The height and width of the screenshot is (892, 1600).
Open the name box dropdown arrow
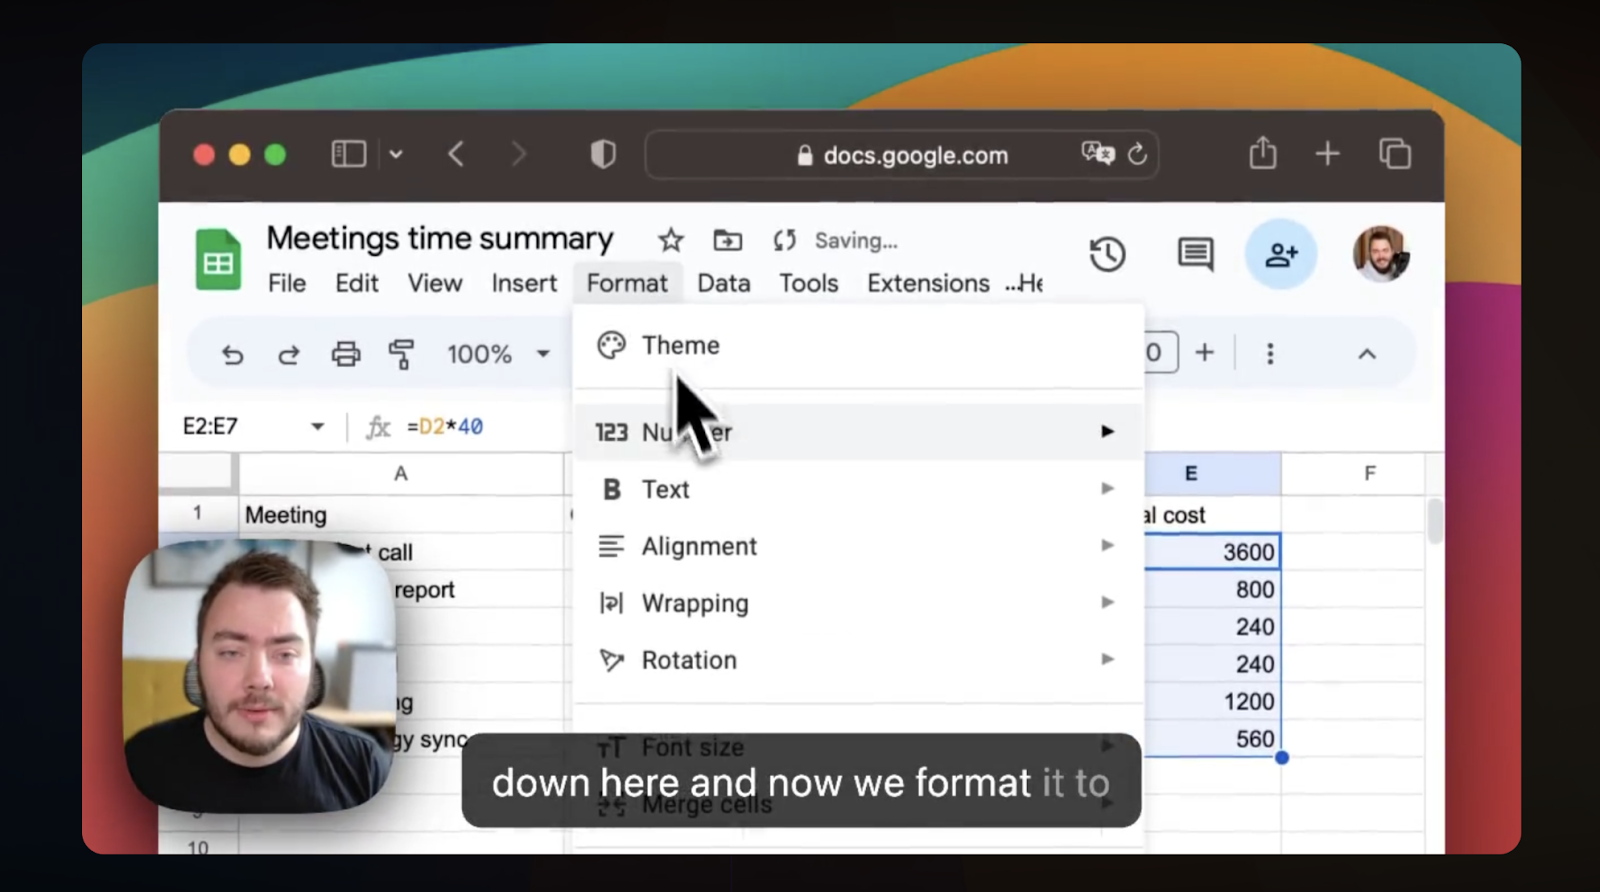317,427
